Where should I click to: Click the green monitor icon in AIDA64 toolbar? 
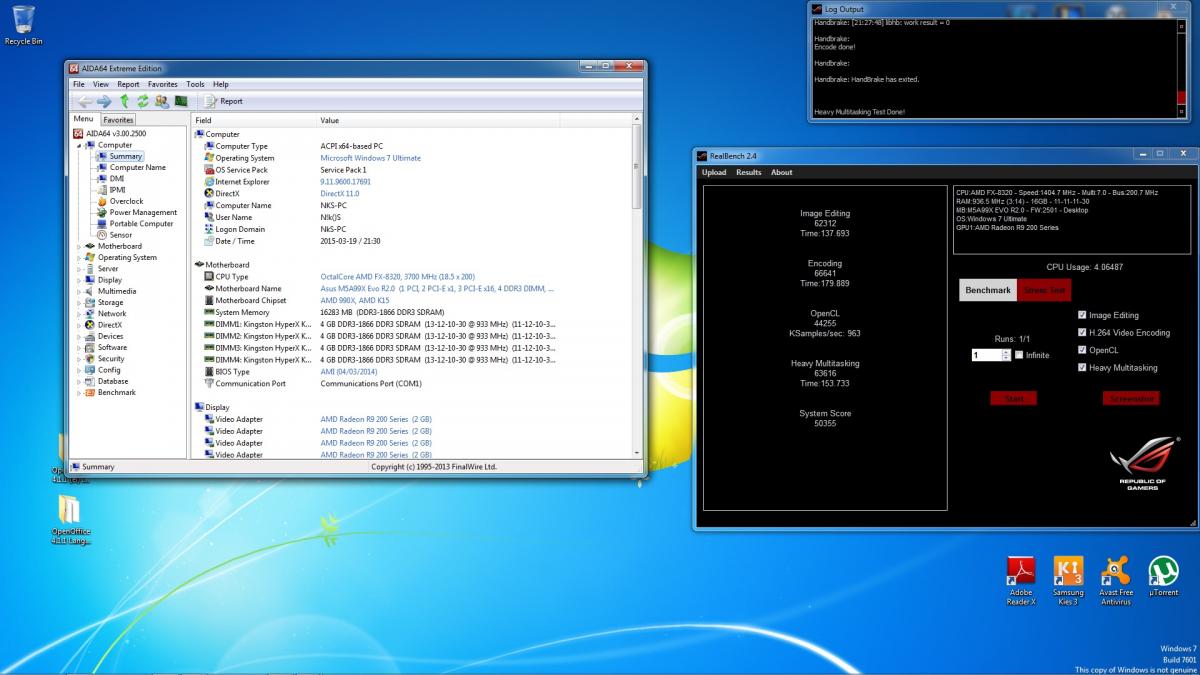click(181, 101)
